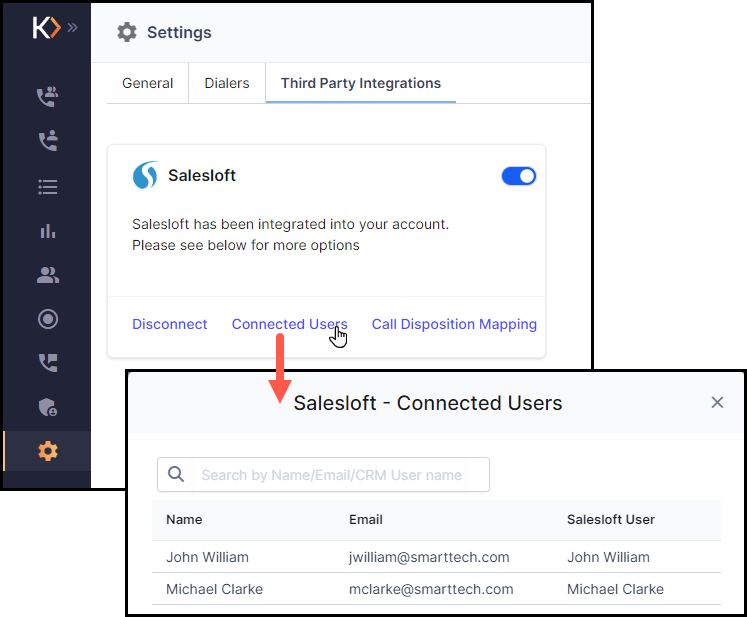Screen dimensions: 747x617
Task: Open the reports bar chart icon
Action: click(x=48, y=231)
